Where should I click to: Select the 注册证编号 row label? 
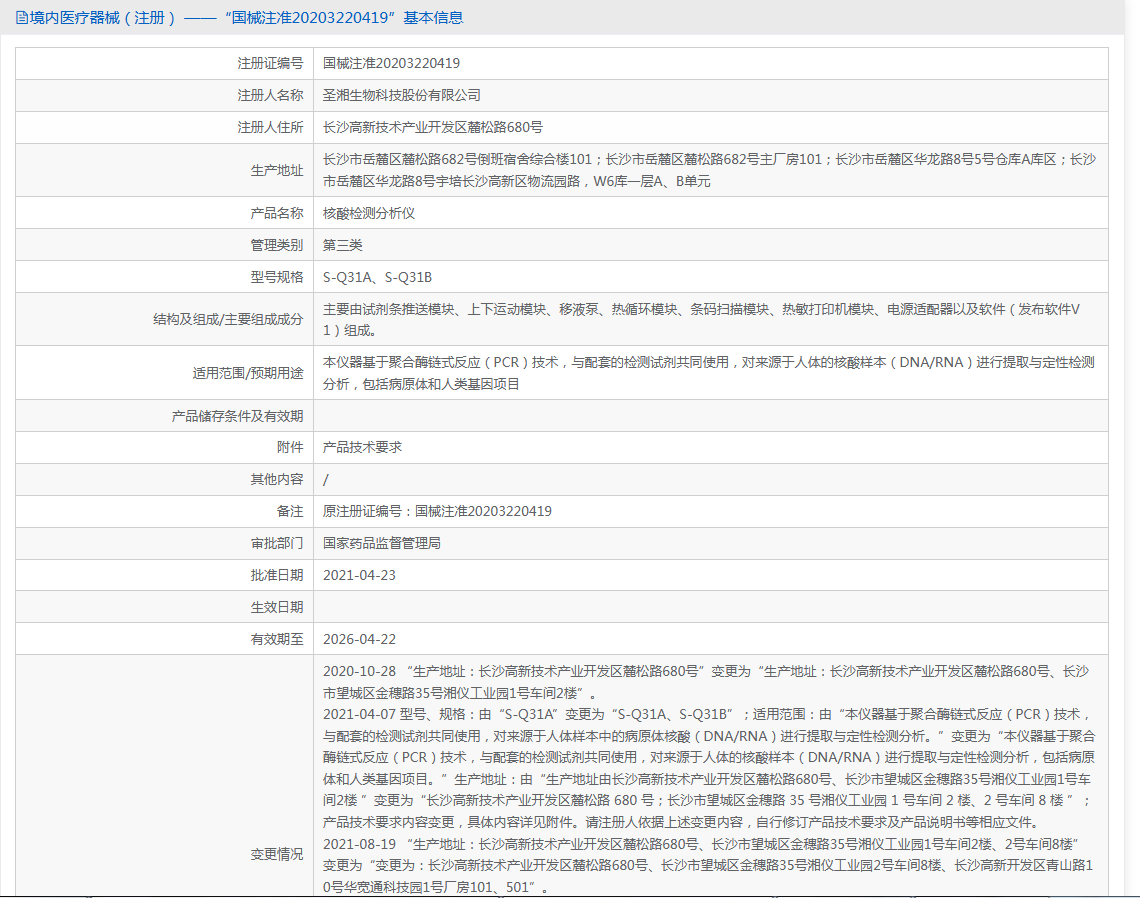[270, 63]
